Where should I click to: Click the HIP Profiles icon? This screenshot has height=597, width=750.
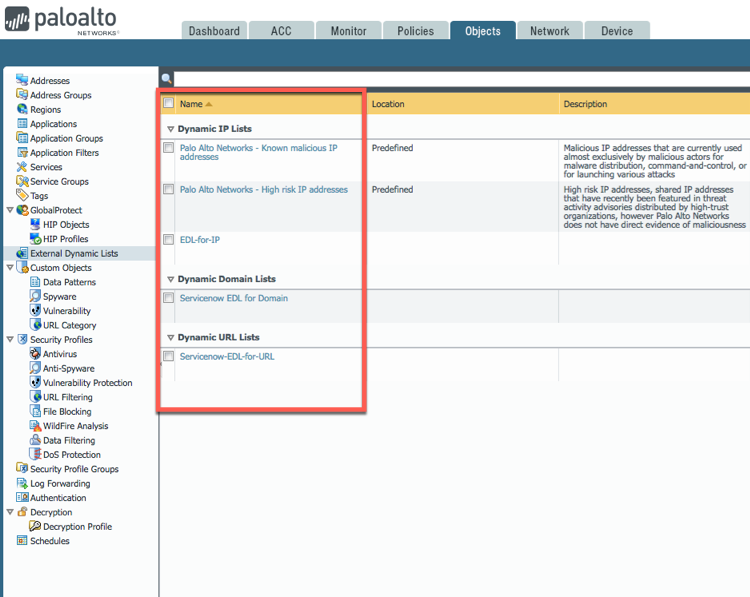[x=35, y=238]
